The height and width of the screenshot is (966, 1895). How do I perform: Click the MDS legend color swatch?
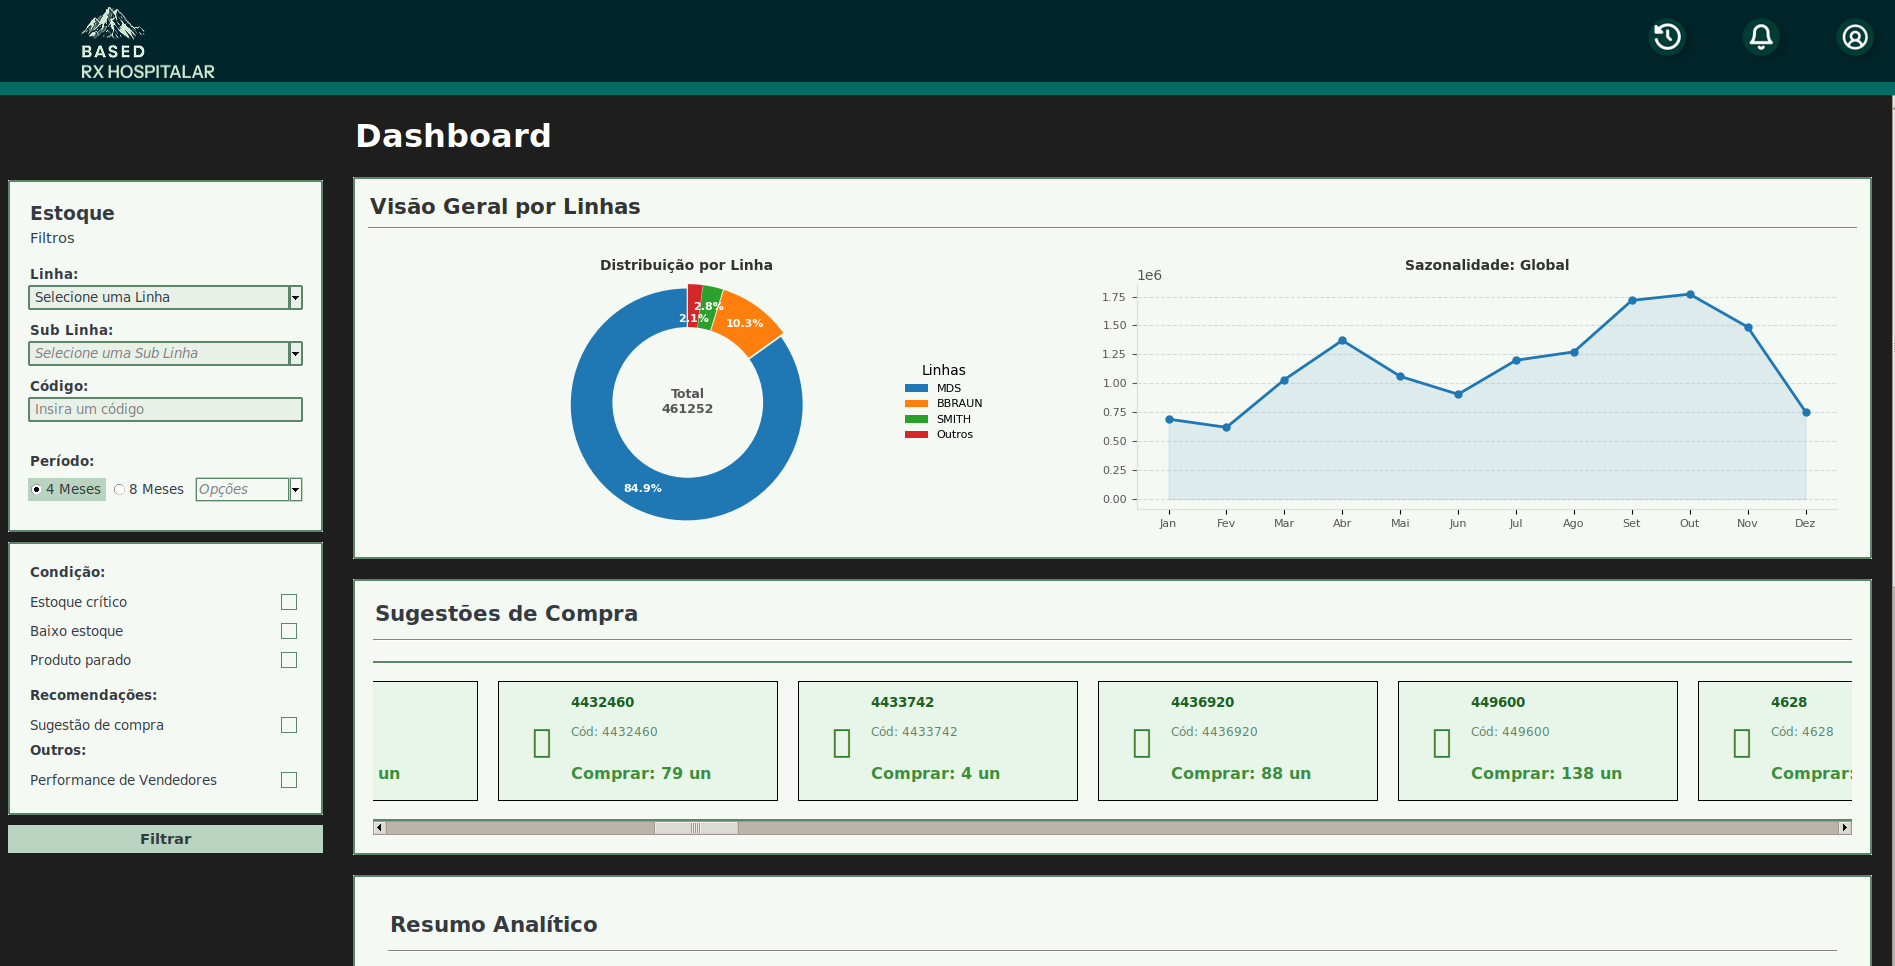point(916,388)
